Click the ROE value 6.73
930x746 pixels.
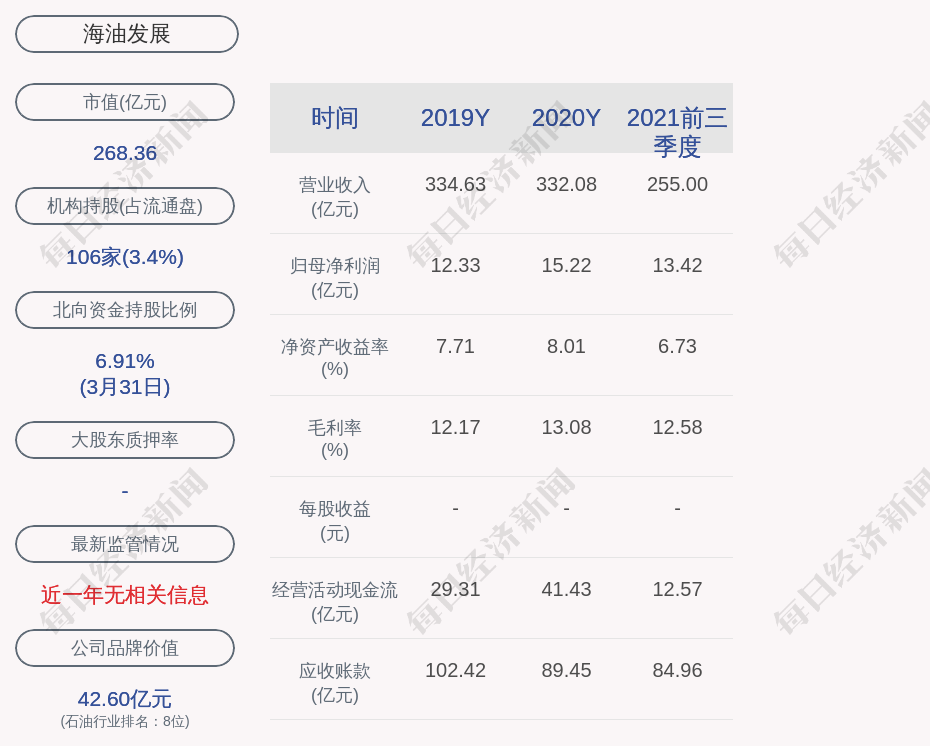(x=677, y=346)
